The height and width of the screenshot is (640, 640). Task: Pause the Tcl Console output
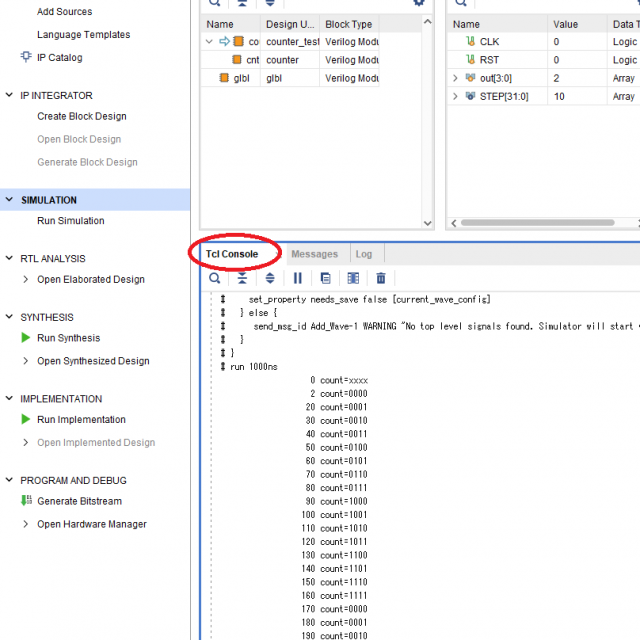298,278
